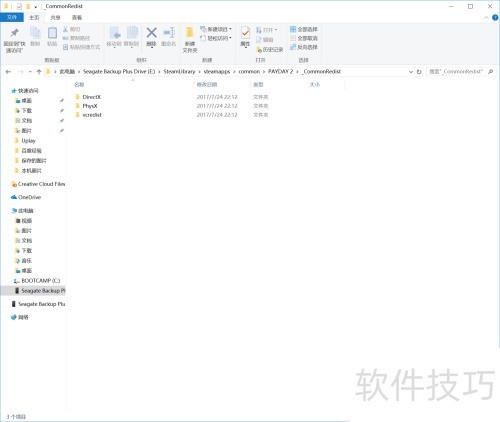Click the PAYDAY 2 breadcrumb segment
Screen dimensions: 500x422
(x=280, y=72)
